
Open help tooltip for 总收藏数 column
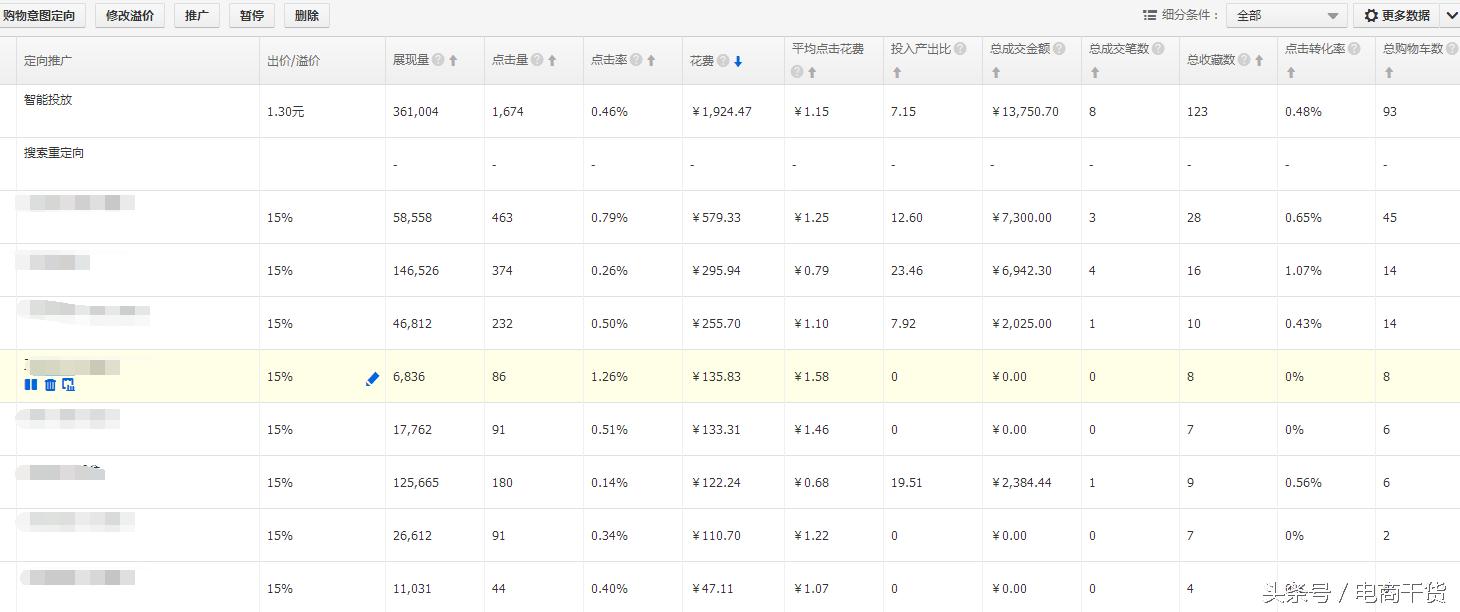[x=1244, y=60]
